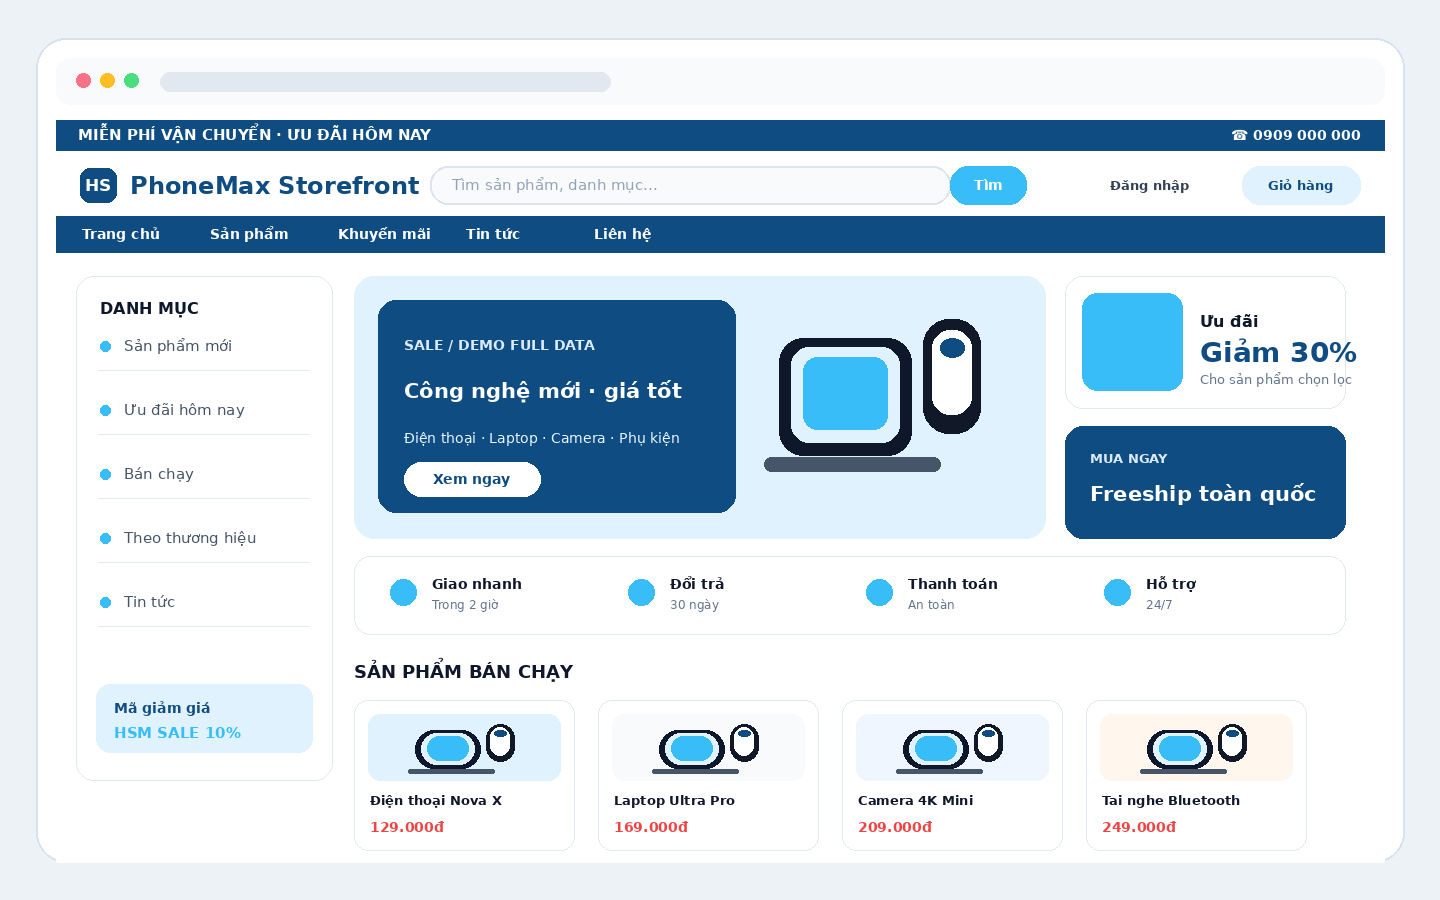Click the HSM SALE 10% code
Screen dimensions: 1440x900
point(177,733)
